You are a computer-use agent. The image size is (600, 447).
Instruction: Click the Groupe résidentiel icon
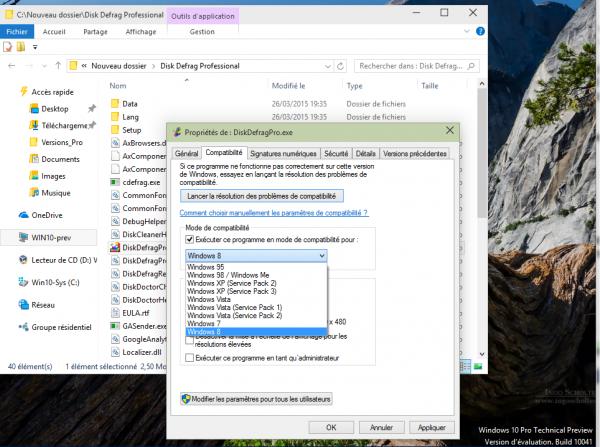(23, 327)
